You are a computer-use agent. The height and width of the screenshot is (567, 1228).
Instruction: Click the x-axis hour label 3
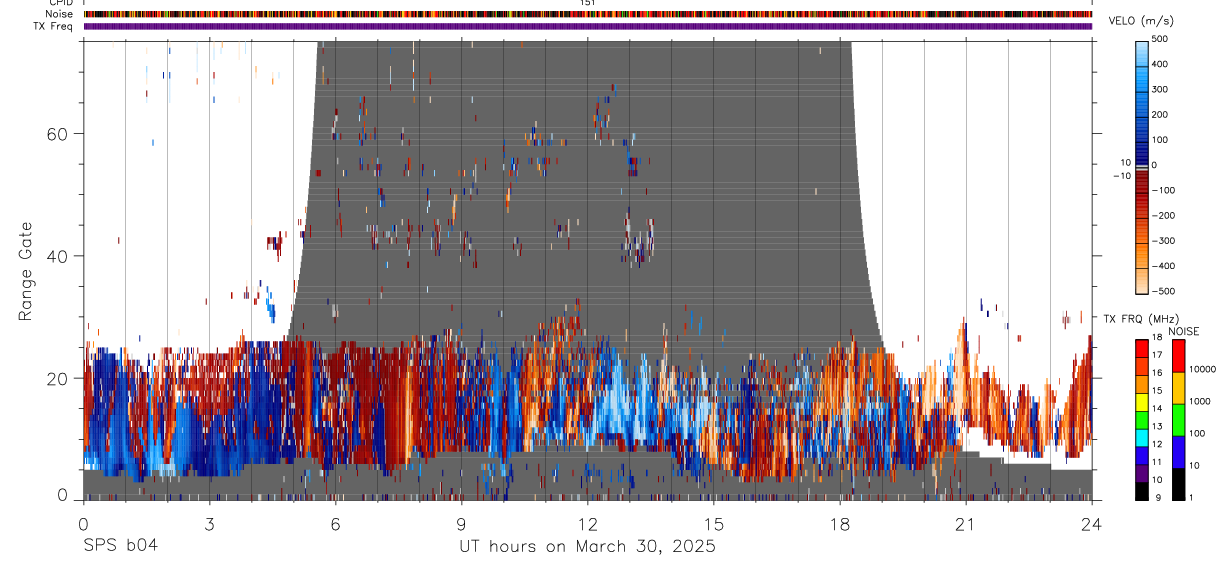(x=209, y=523)
